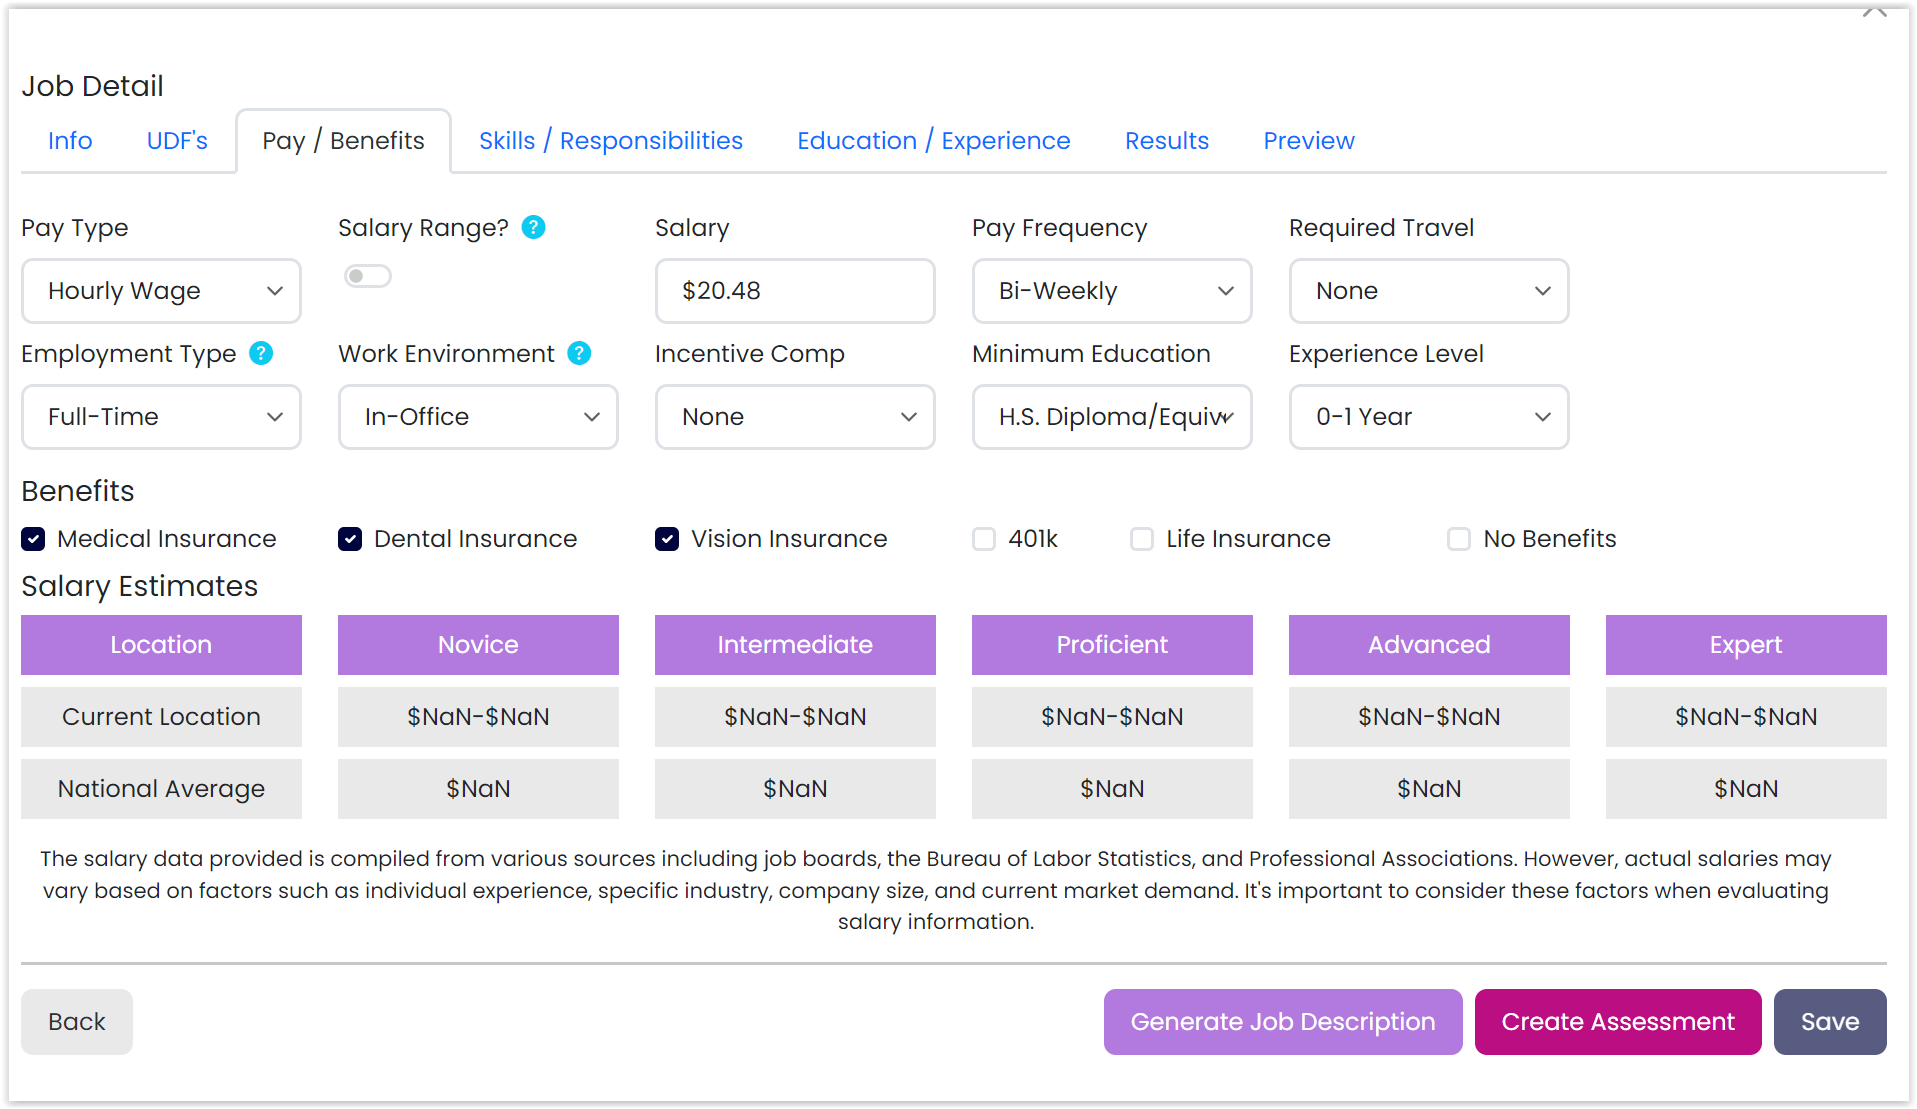Screen dimensions: 1917x1109
Task: Click the Work Environment help icon
Action: 579,353
